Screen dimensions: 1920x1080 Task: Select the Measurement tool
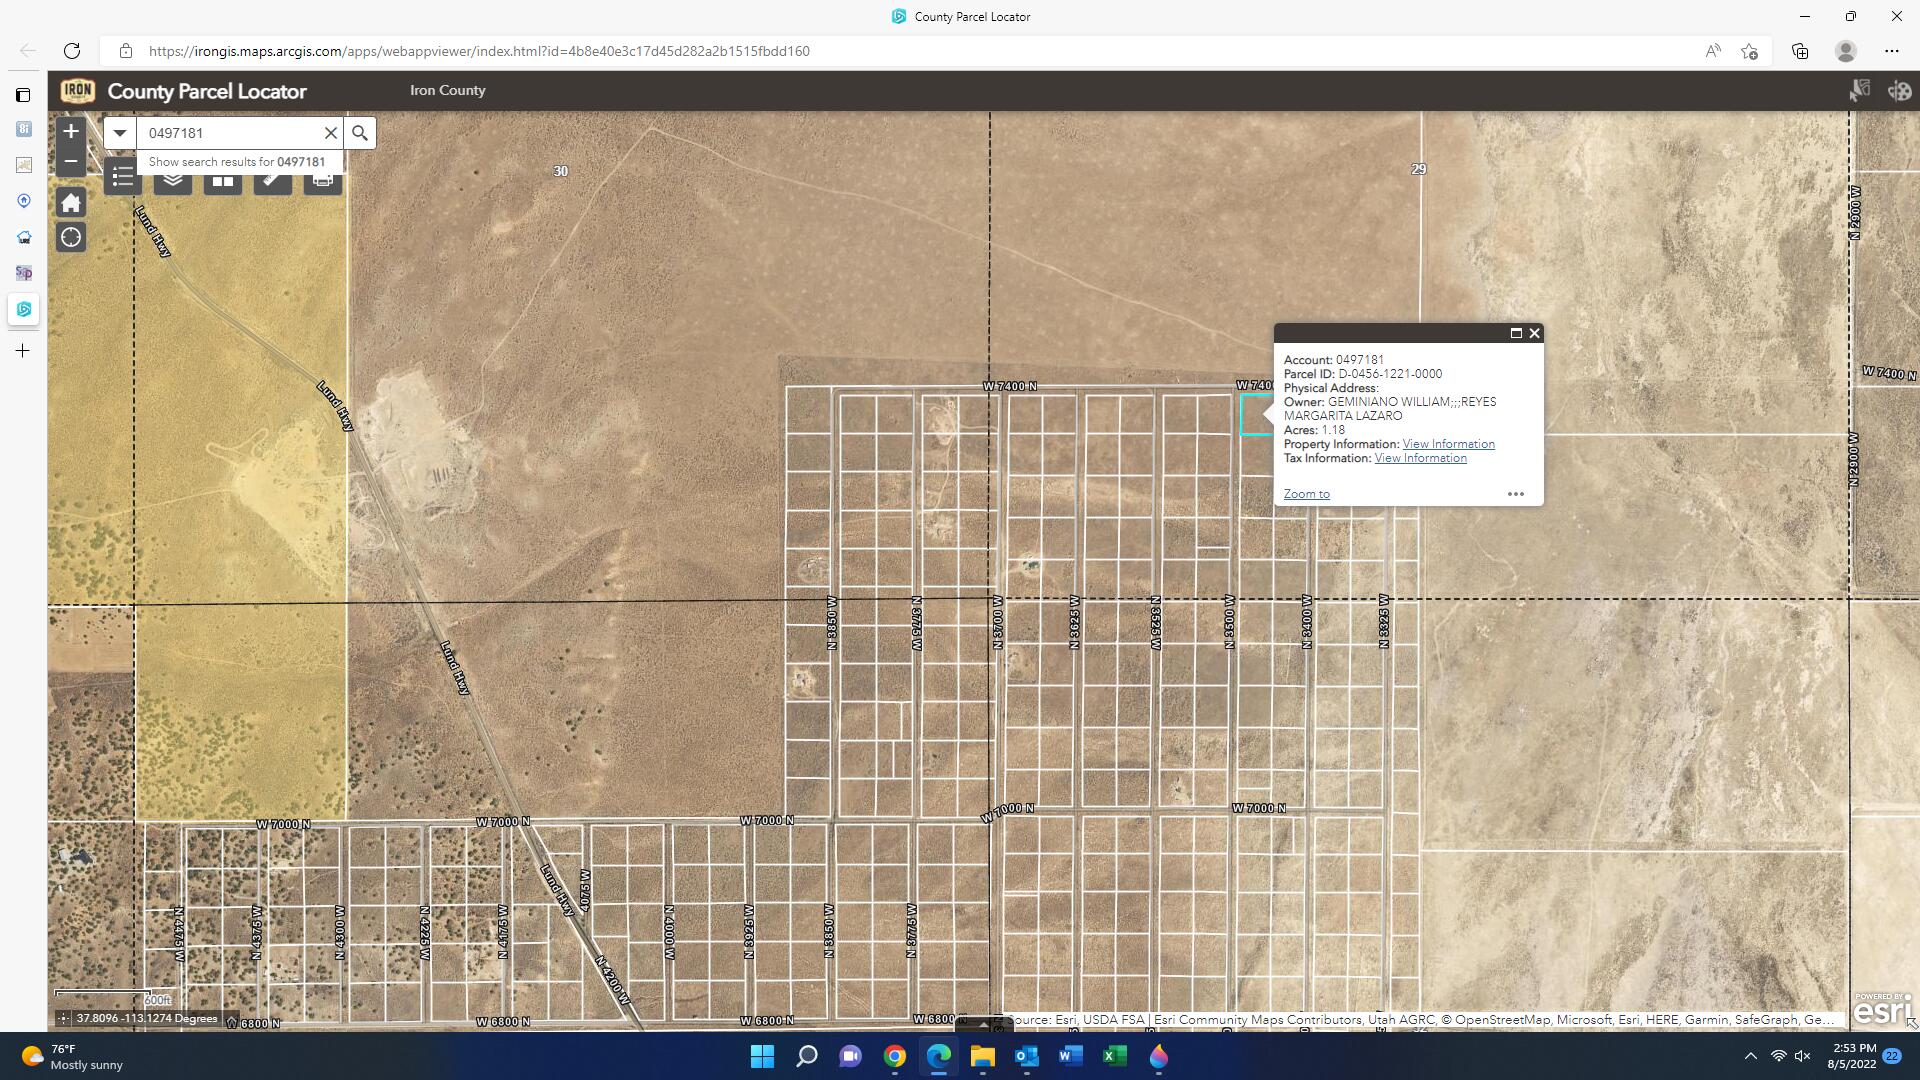point(272,177)
